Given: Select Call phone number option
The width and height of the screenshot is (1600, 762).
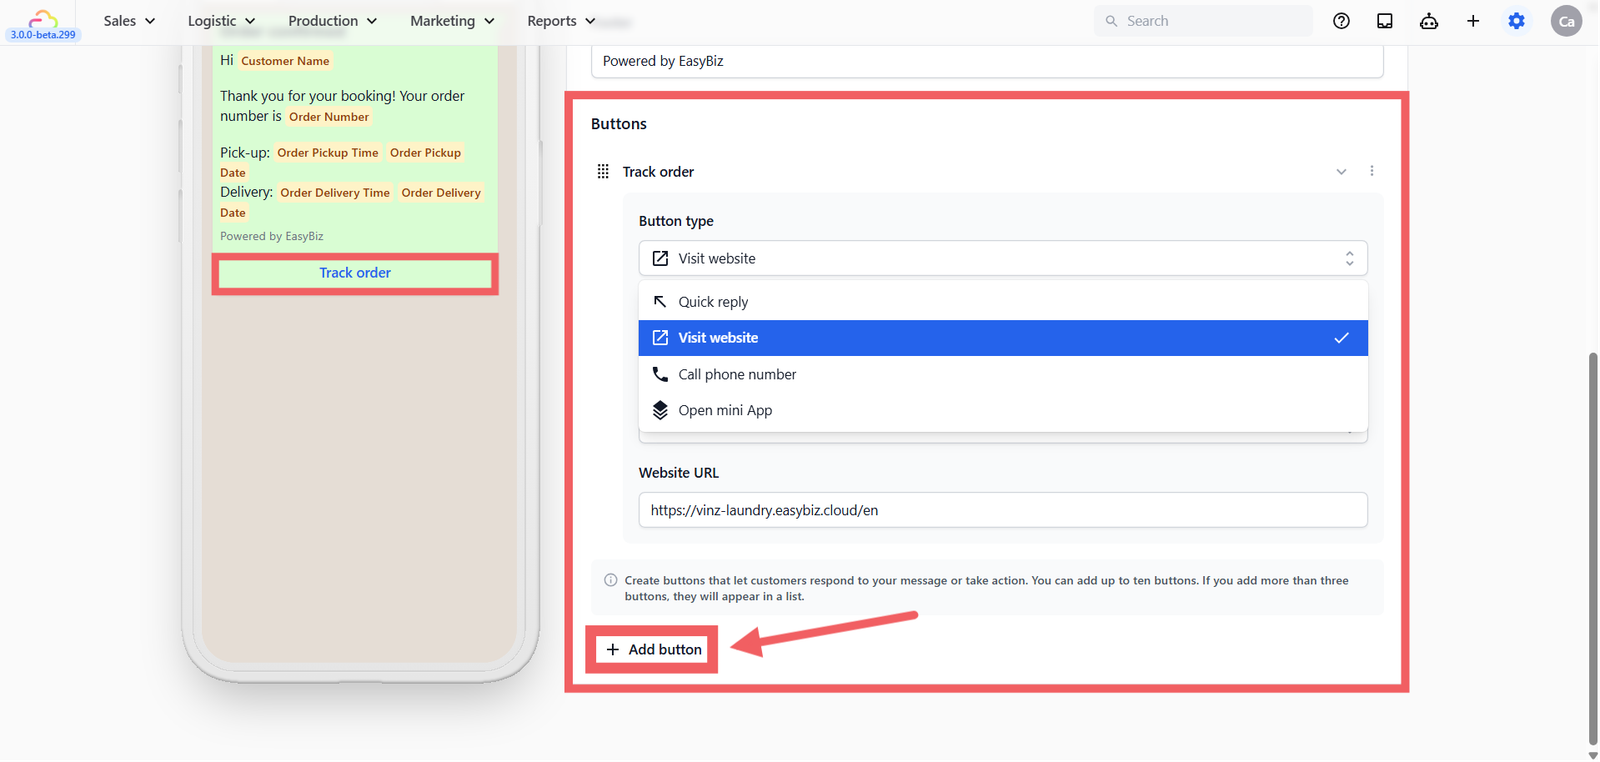Looking at the screenshot, I should click(x=1003, y=374).
